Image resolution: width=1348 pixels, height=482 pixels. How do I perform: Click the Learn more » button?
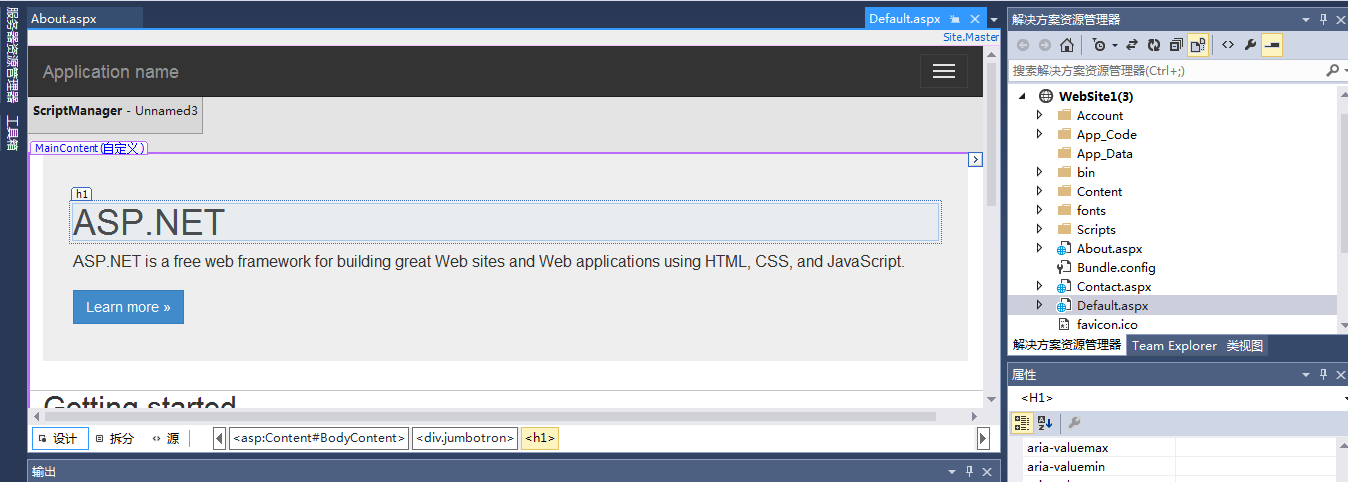pyautogui.click(x=128, y=307)
